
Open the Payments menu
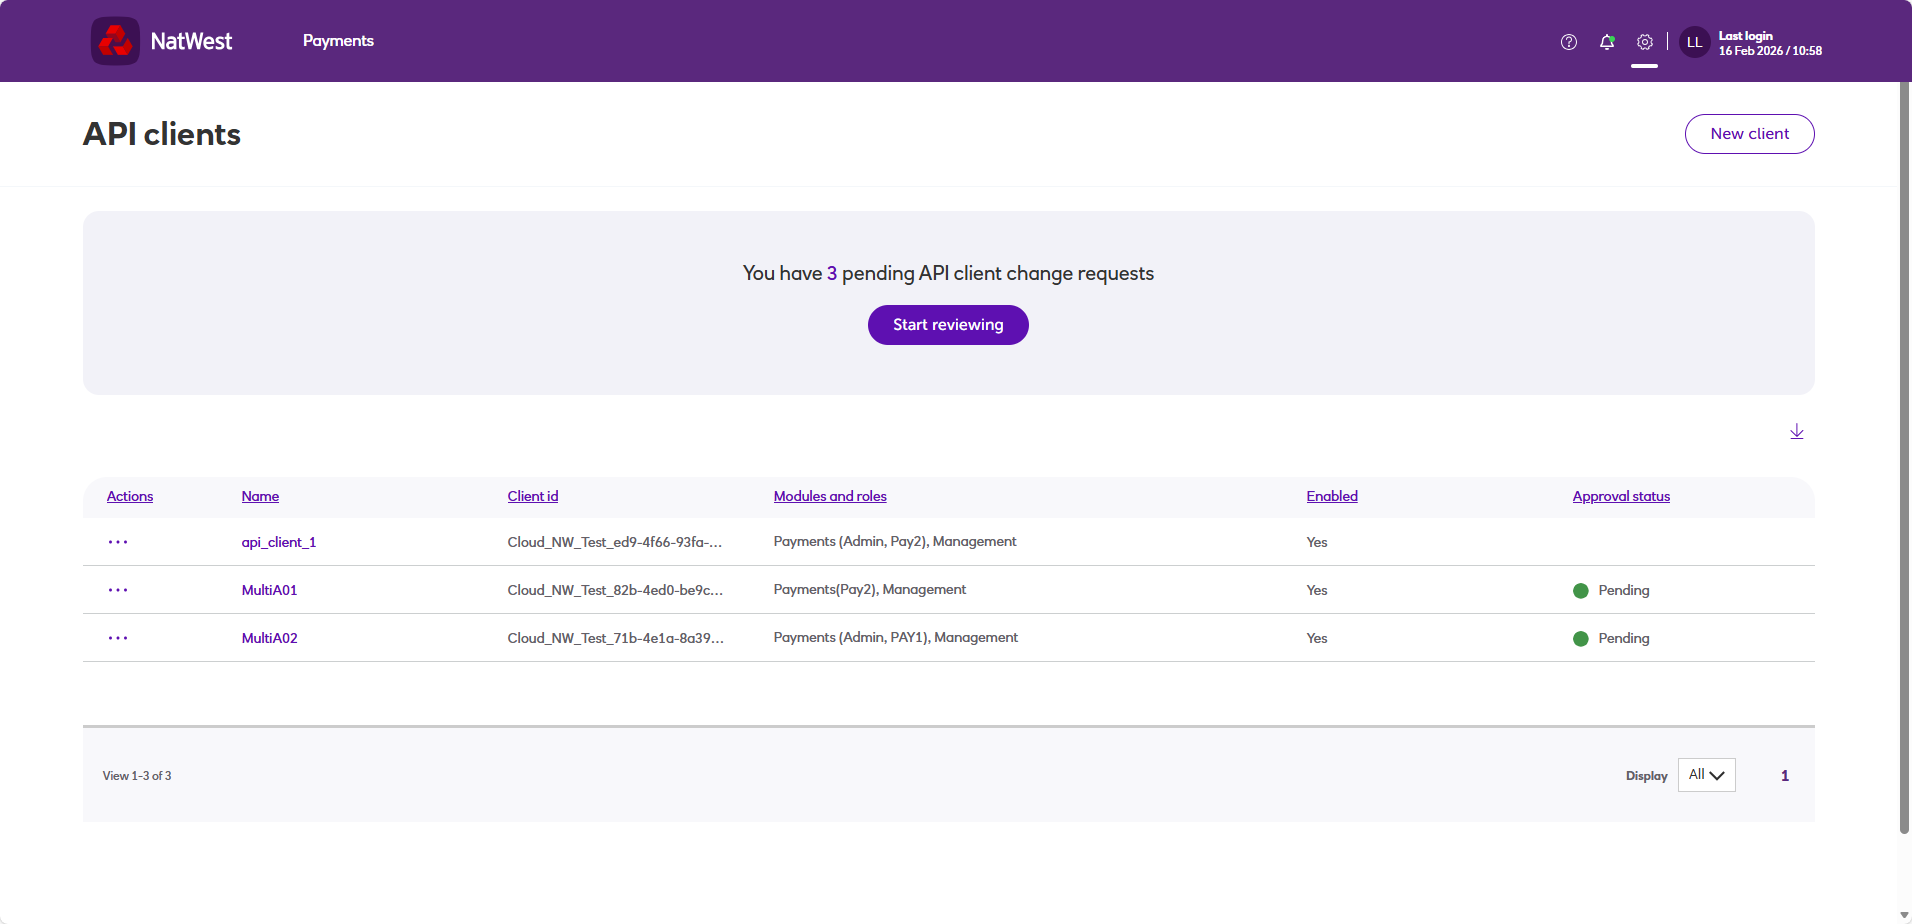tap(338, 41)
